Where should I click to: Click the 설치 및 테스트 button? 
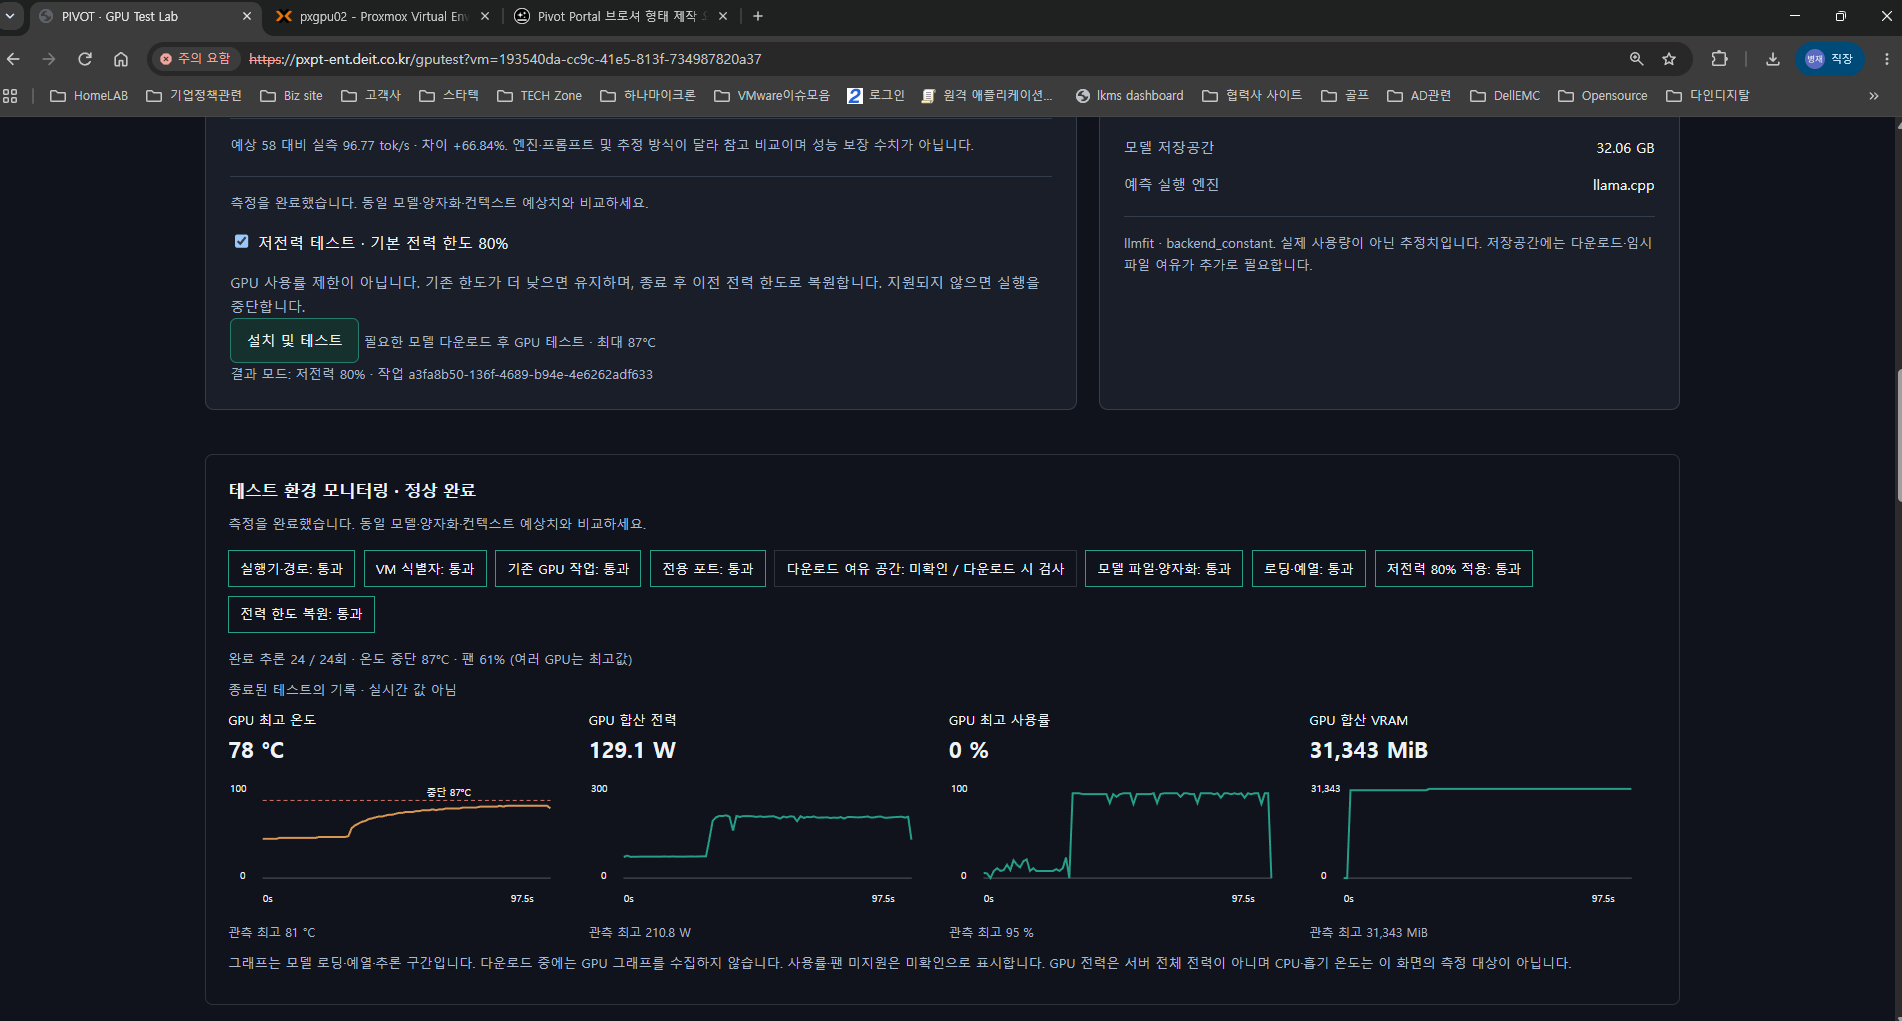[294, 341]
